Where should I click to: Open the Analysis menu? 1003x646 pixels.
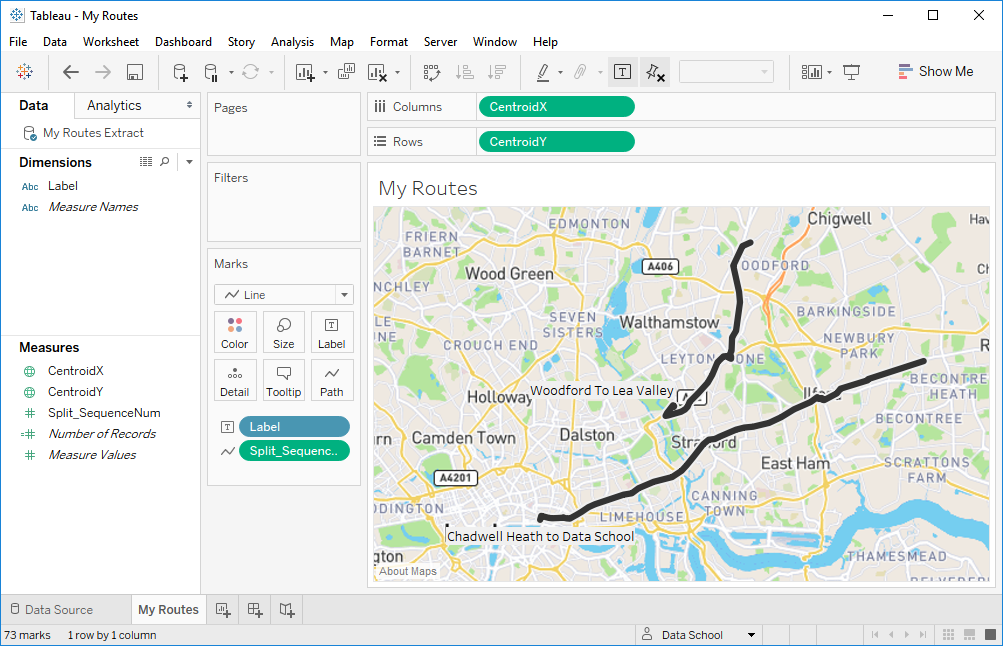tap(292, 42)
